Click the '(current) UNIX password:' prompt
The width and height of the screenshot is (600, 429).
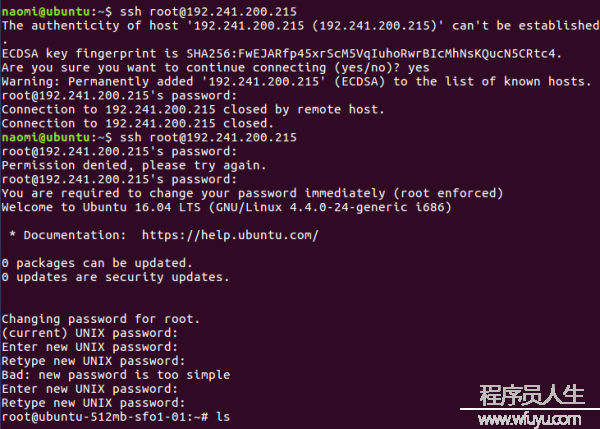(90, 333)
